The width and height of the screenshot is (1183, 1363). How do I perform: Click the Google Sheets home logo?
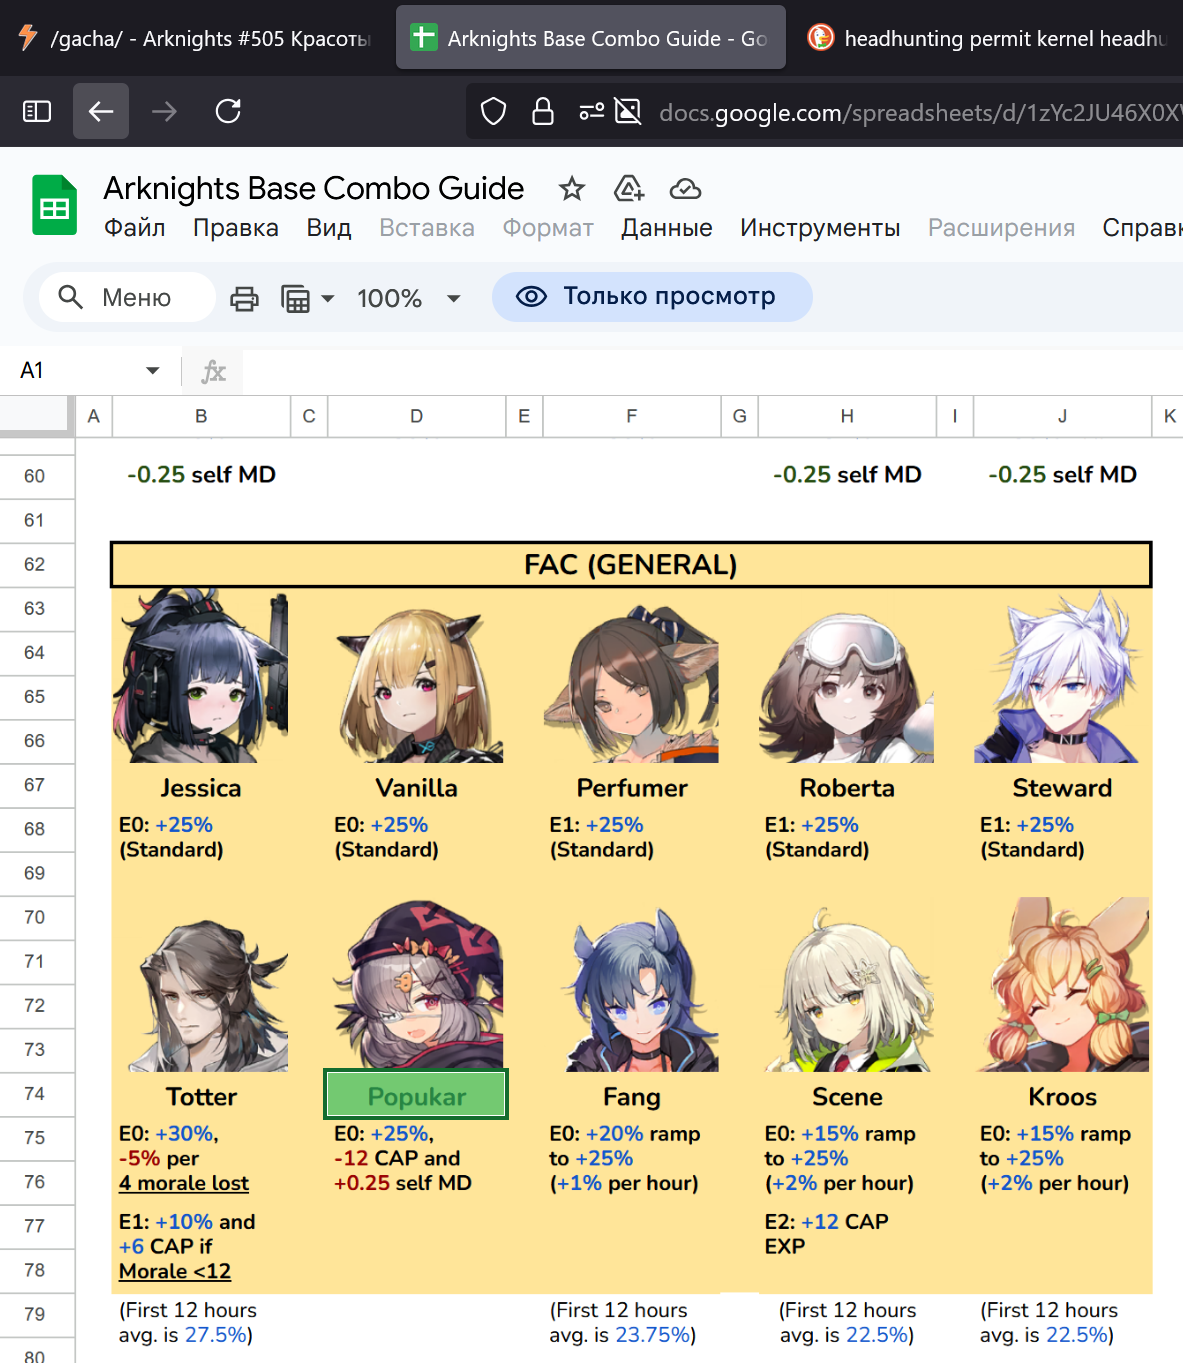point(54,205)
